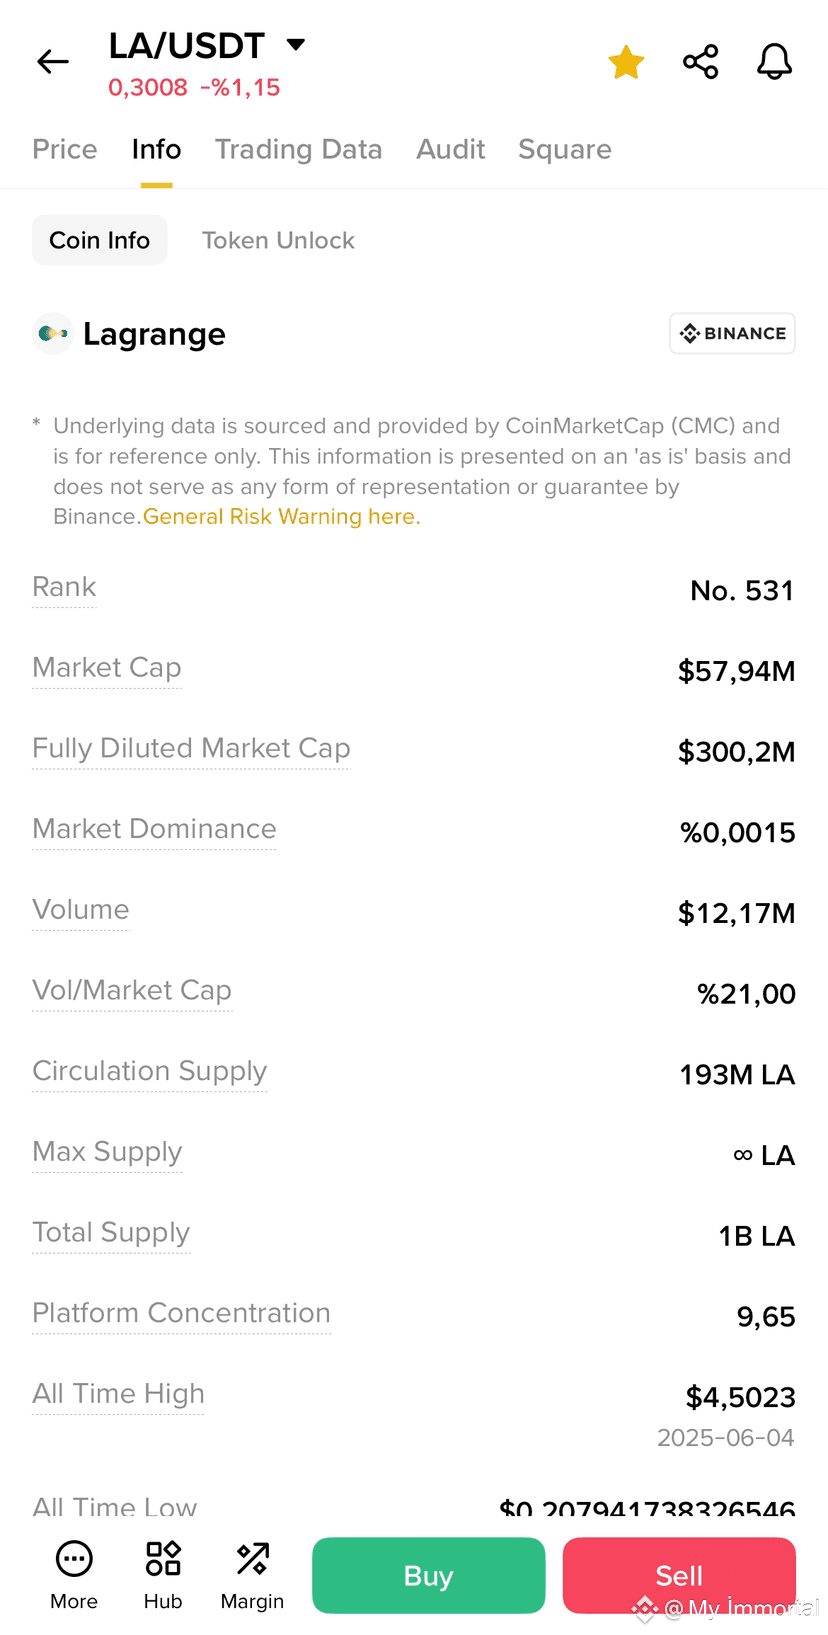This screenshot has height=1635, width=828.
Task: Open the Hub icon
Action: 163,1558
